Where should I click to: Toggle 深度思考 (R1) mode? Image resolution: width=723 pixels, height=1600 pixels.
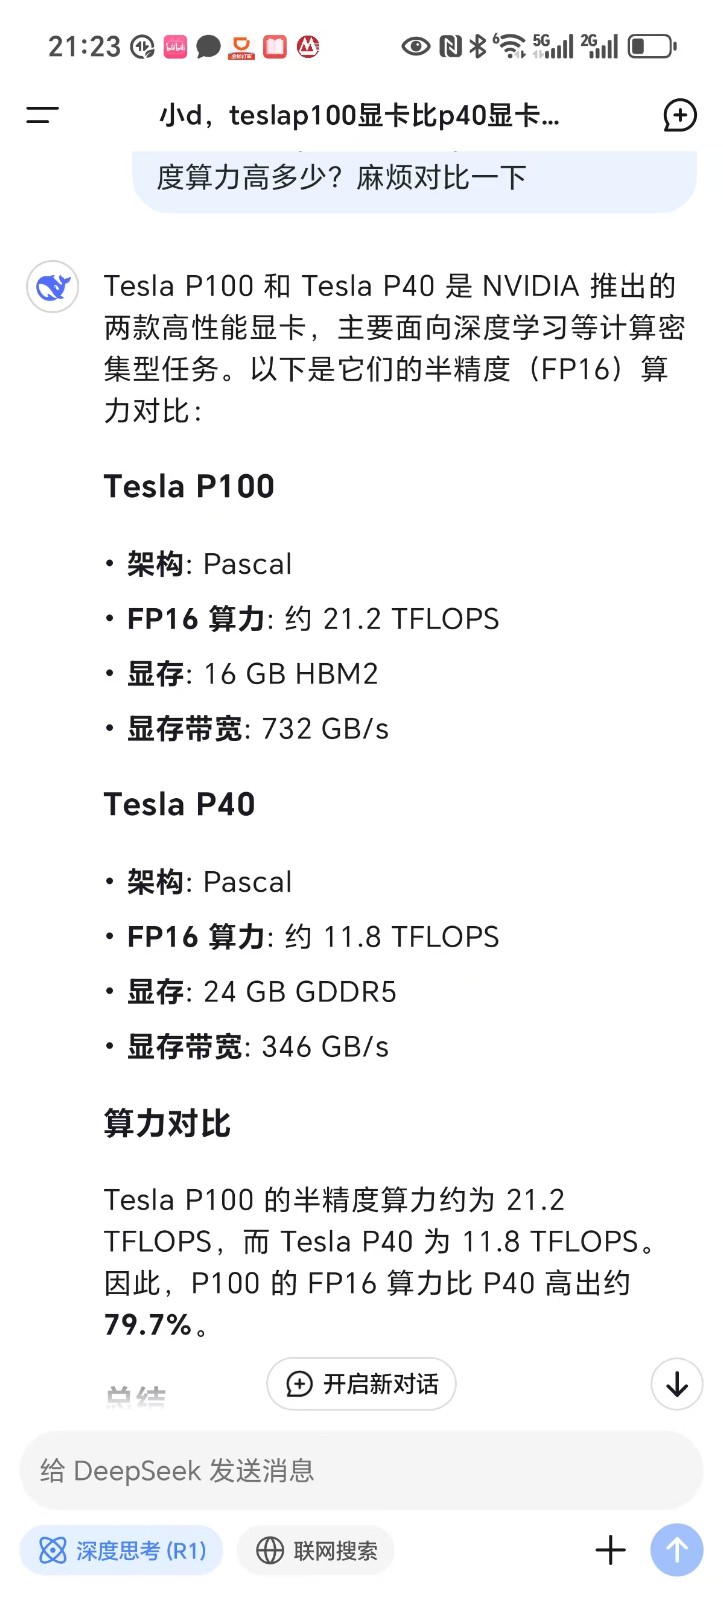(121, 1550)
